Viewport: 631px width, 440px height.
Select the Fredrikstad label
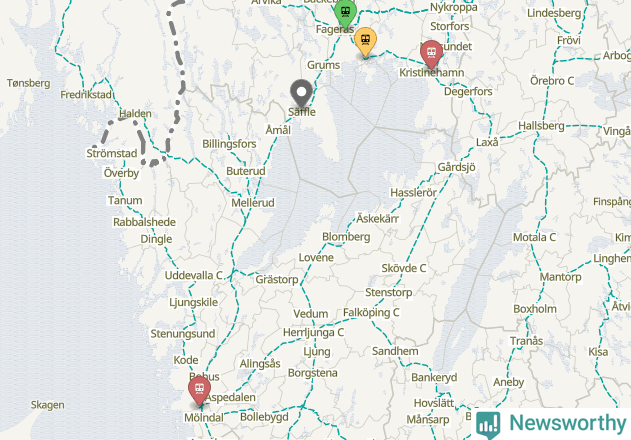pos(86,95)
